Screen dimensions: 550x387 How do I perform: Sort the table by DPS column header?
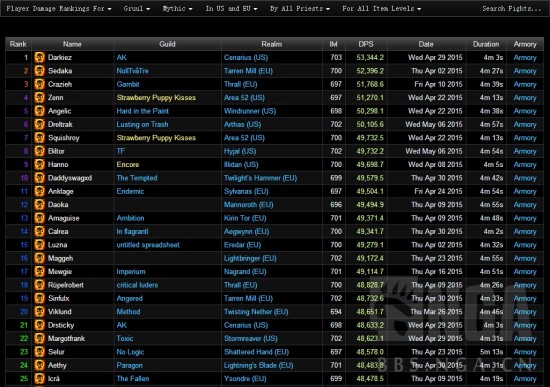(366, 44)
